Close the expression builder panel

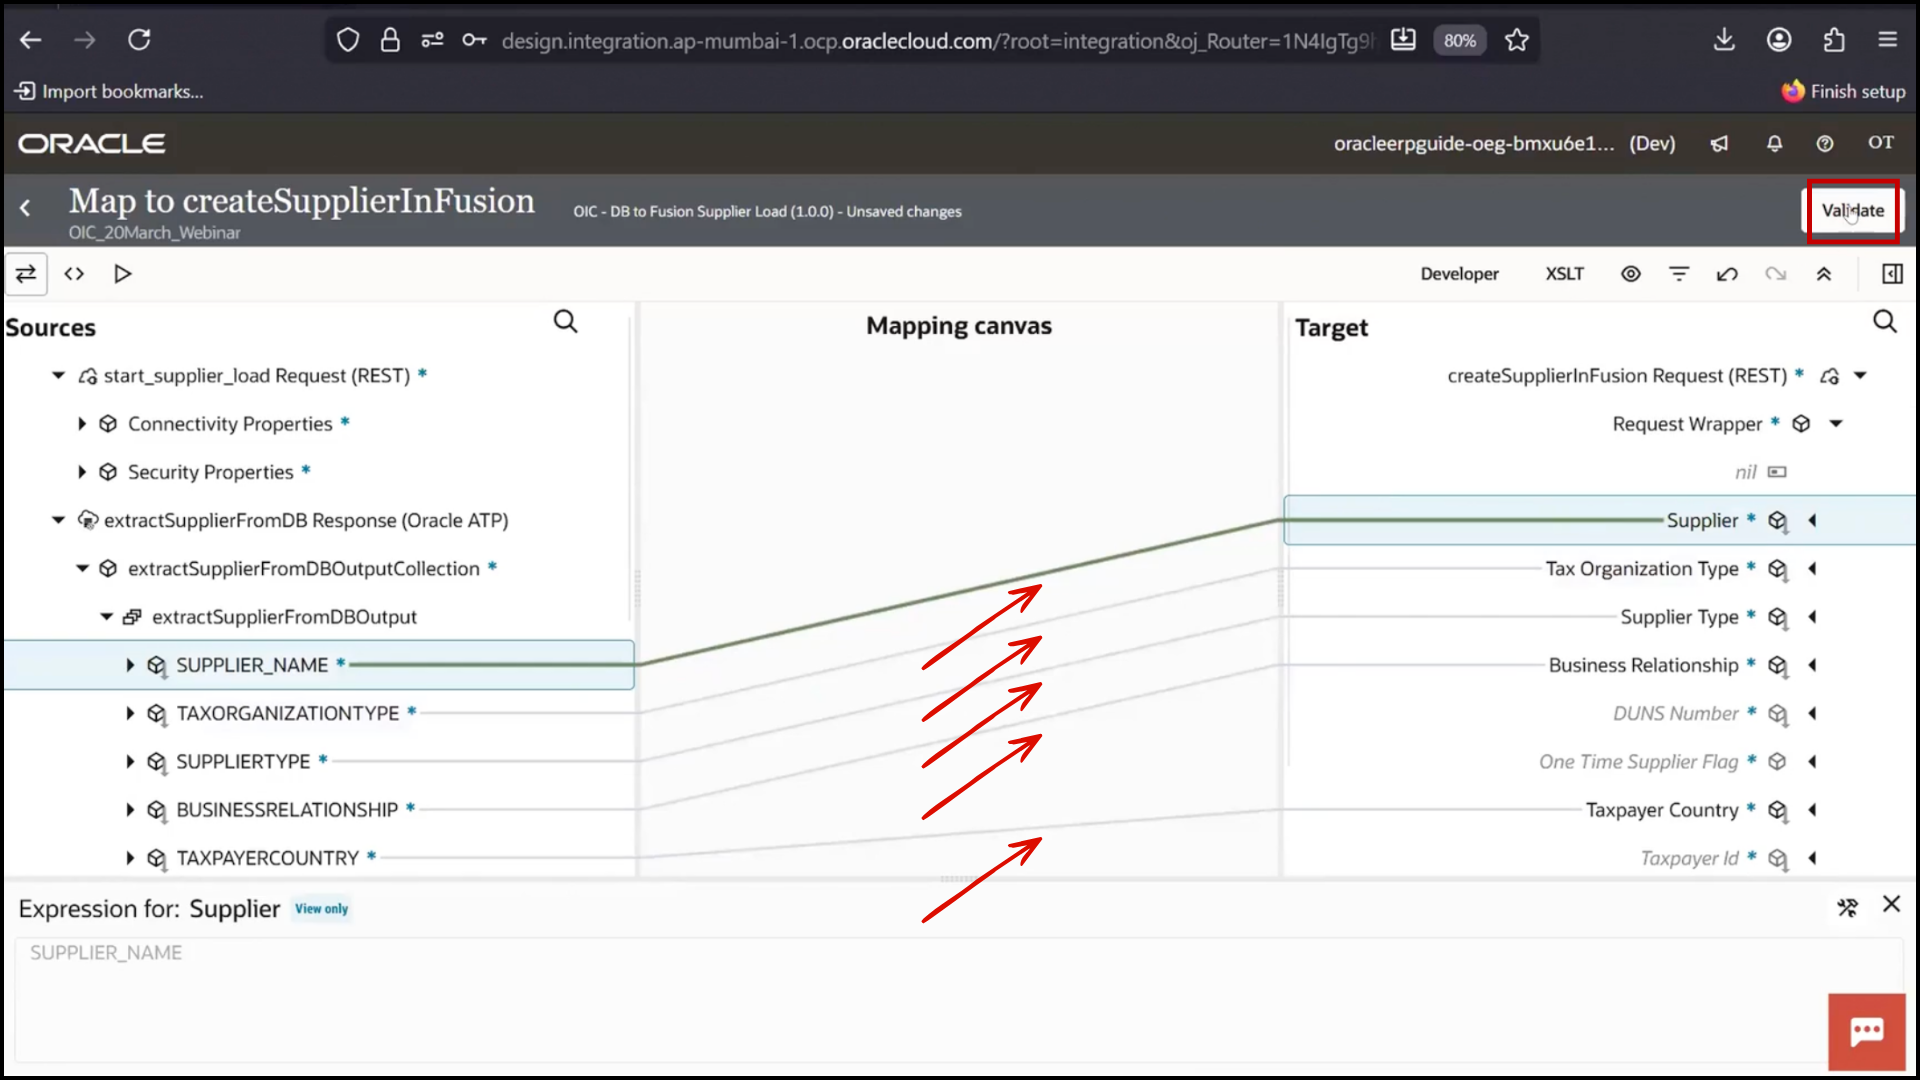(1891, 904)
